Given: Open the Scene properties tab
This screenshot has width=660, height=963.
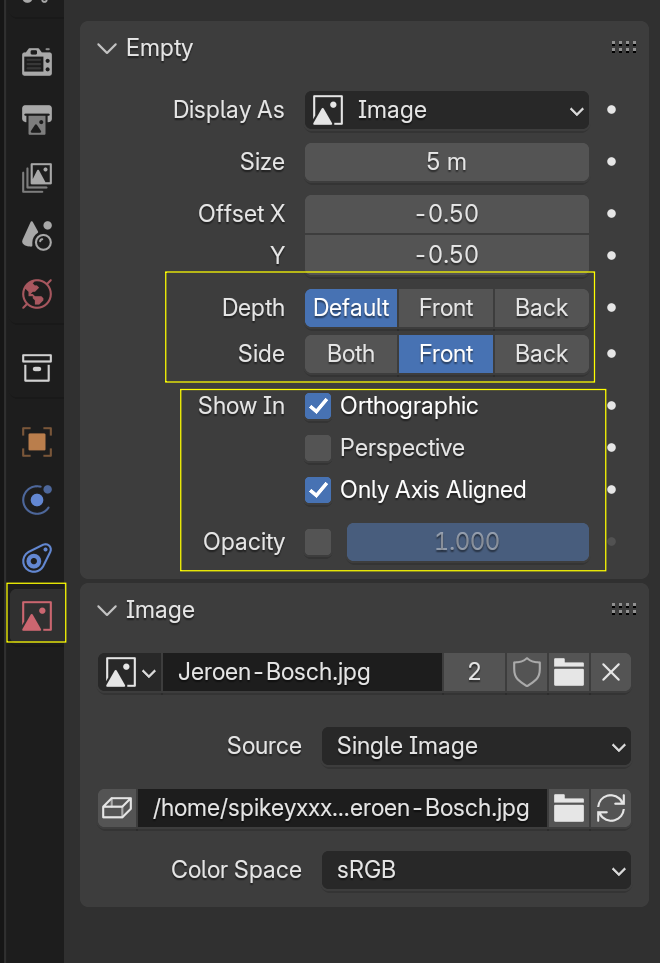Looking at the screenshot, I should (x=37, y=236).
